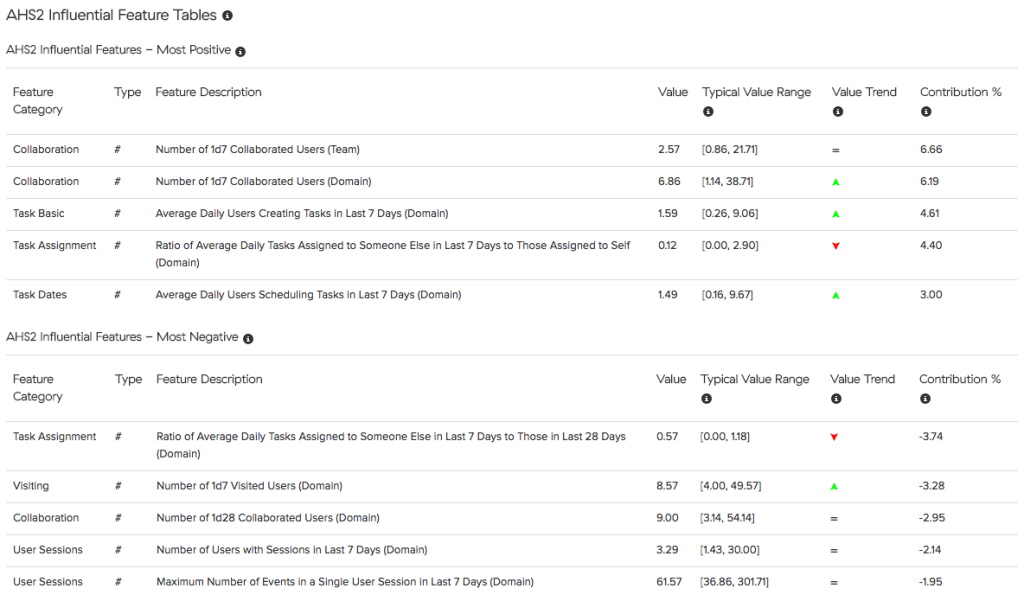The width and height of the screenshot is (1024, 601).
Task: Click Task Basic feature category cell
Action: 39,214
